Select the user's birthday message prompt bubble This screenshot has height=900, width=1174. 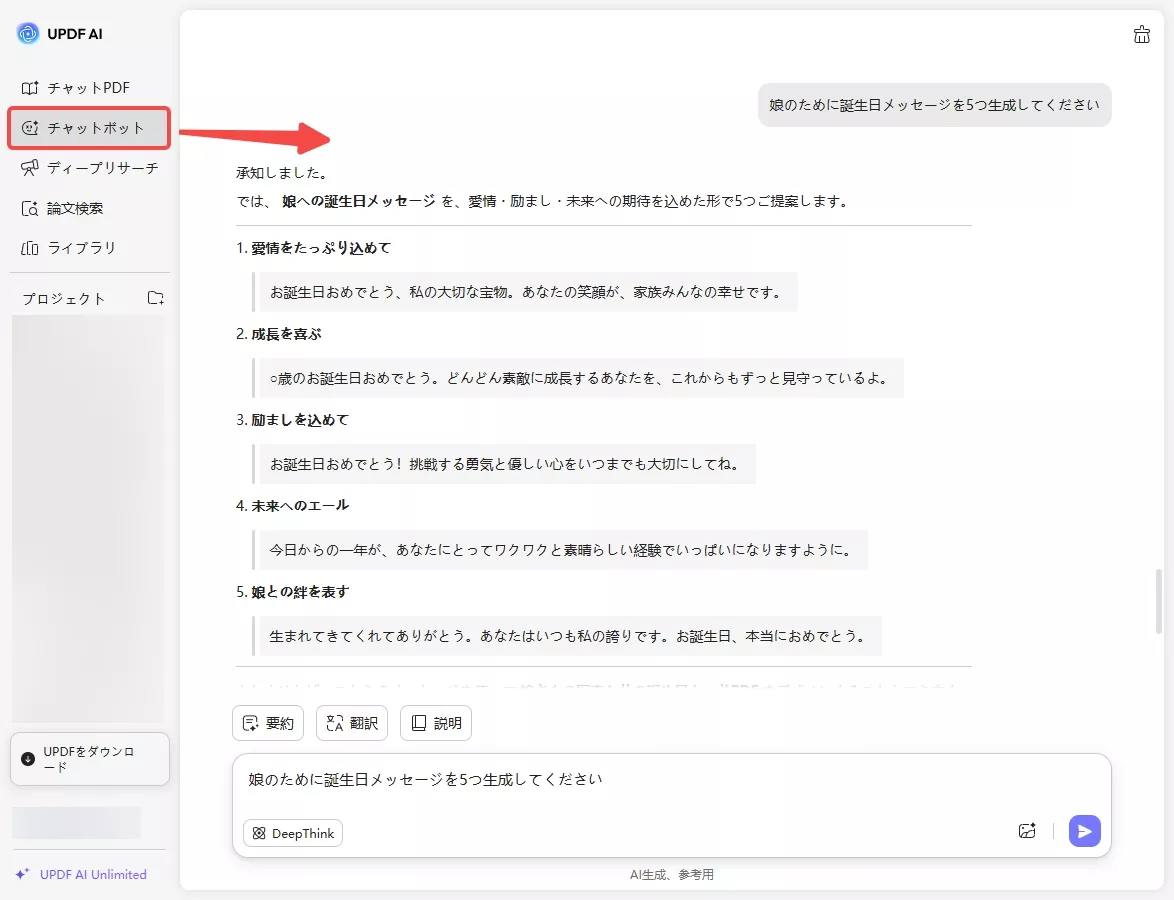click(934, 104)
